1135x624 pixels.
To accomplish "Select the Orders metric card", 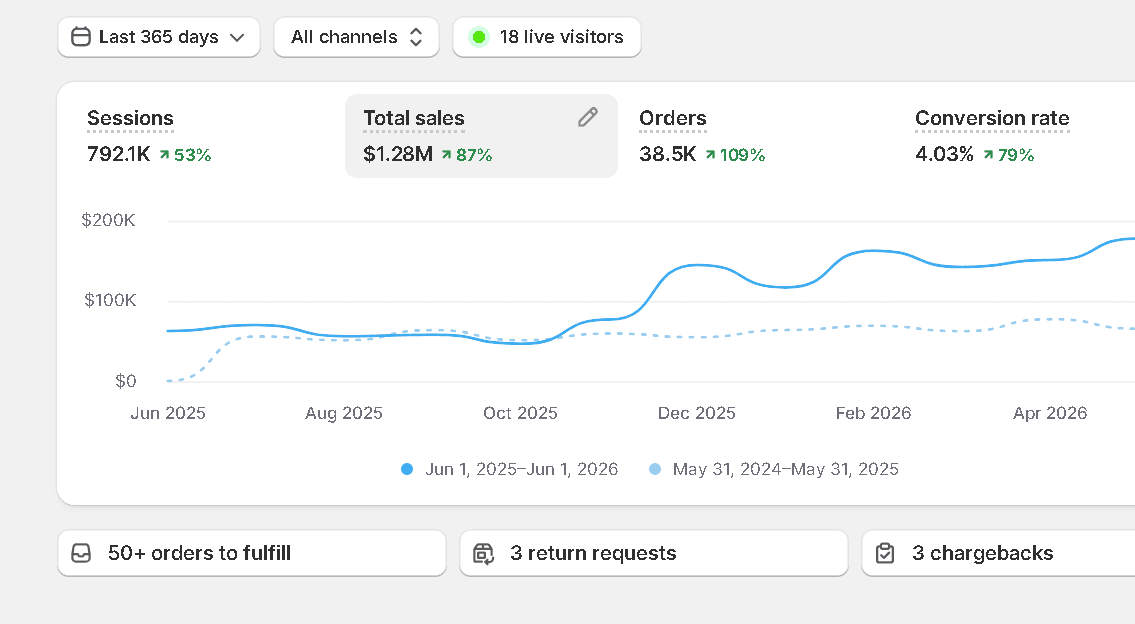I will 757,136.
